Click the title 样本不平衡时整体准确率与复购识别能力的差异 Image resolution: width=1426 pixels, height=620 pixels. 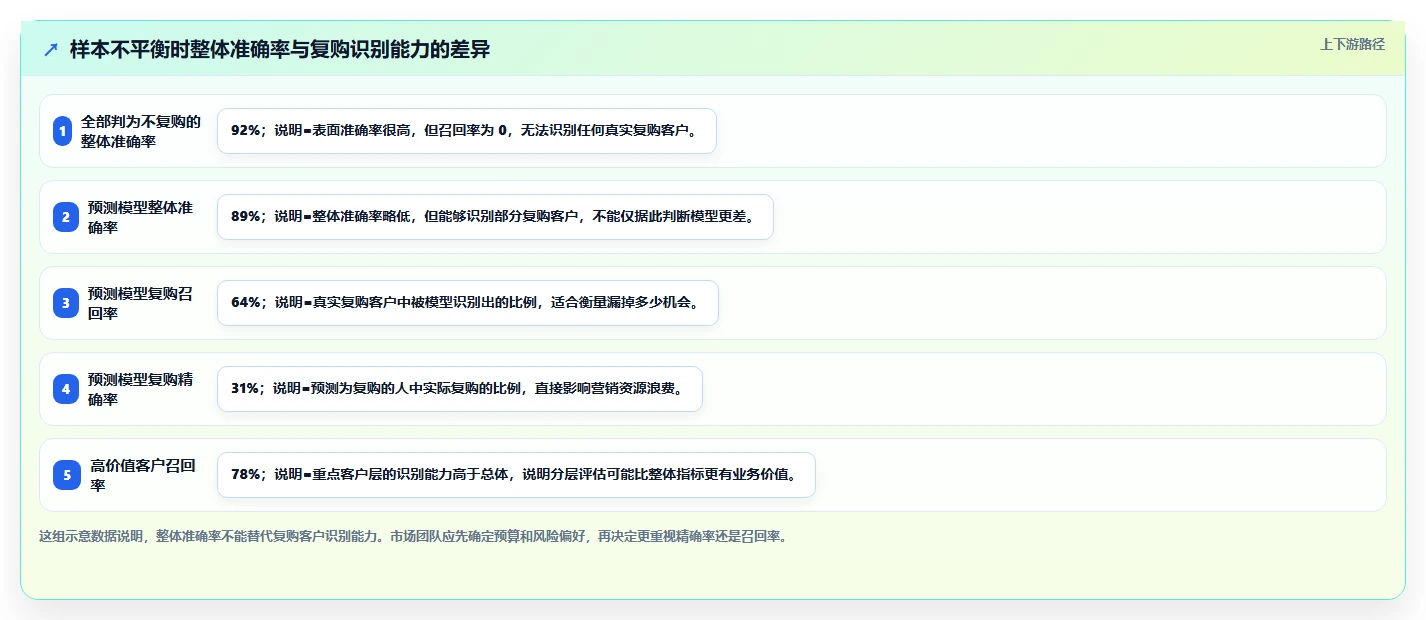(x=280, y=49)
